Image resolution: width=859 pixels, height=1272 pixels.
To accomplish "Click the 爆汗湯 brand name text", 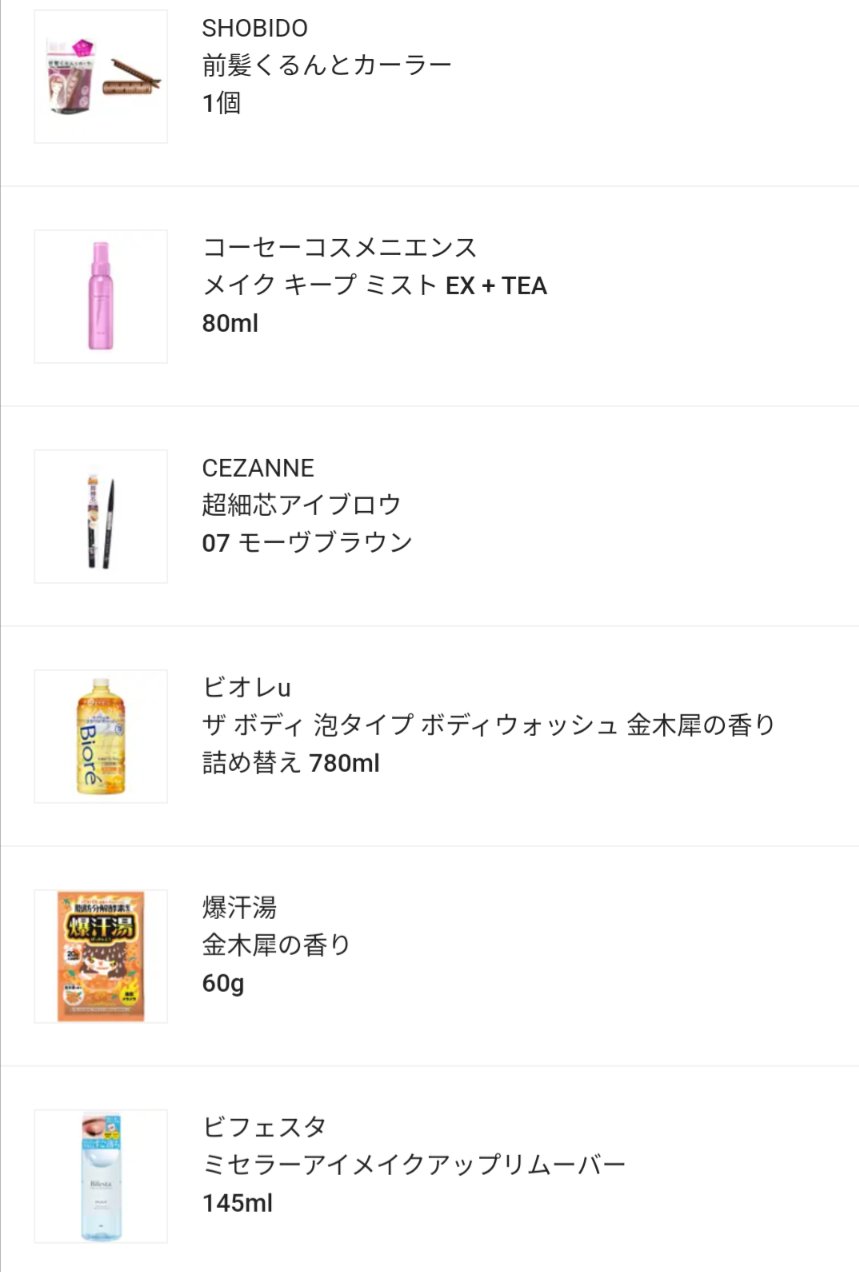I will point(239,908).
